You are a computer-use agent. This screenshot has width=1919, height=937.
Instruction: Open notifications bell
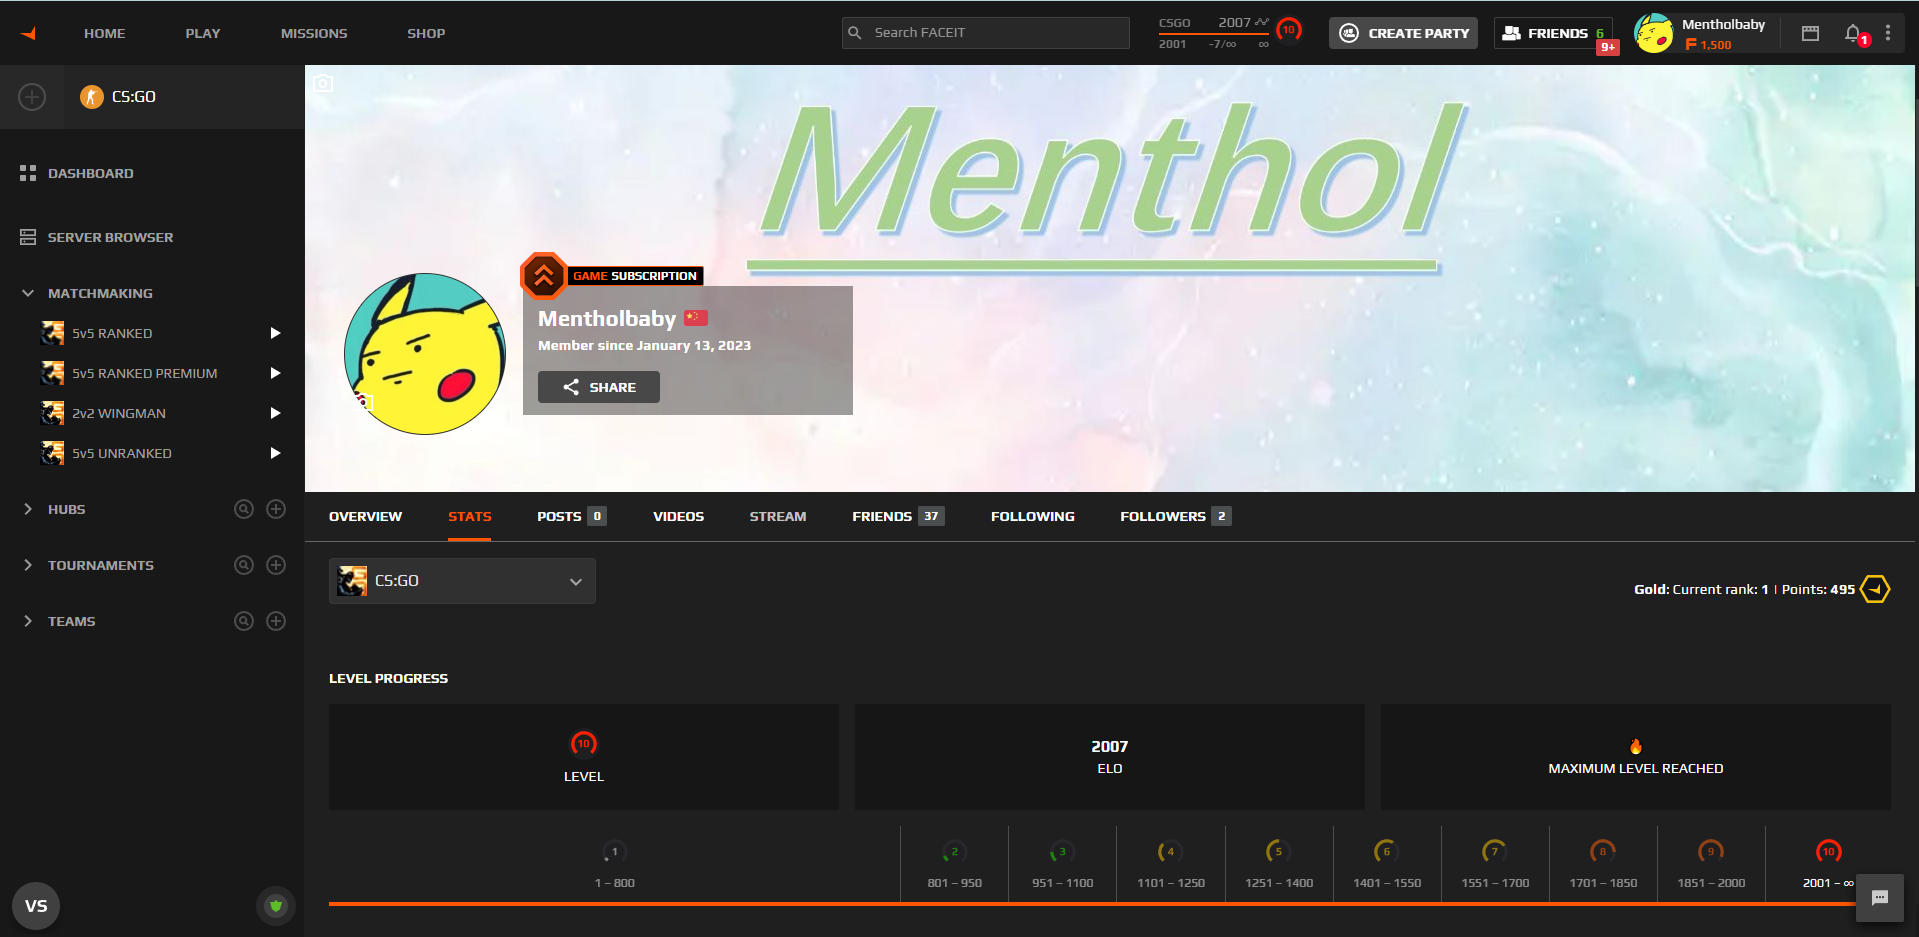click(1853, 33)
